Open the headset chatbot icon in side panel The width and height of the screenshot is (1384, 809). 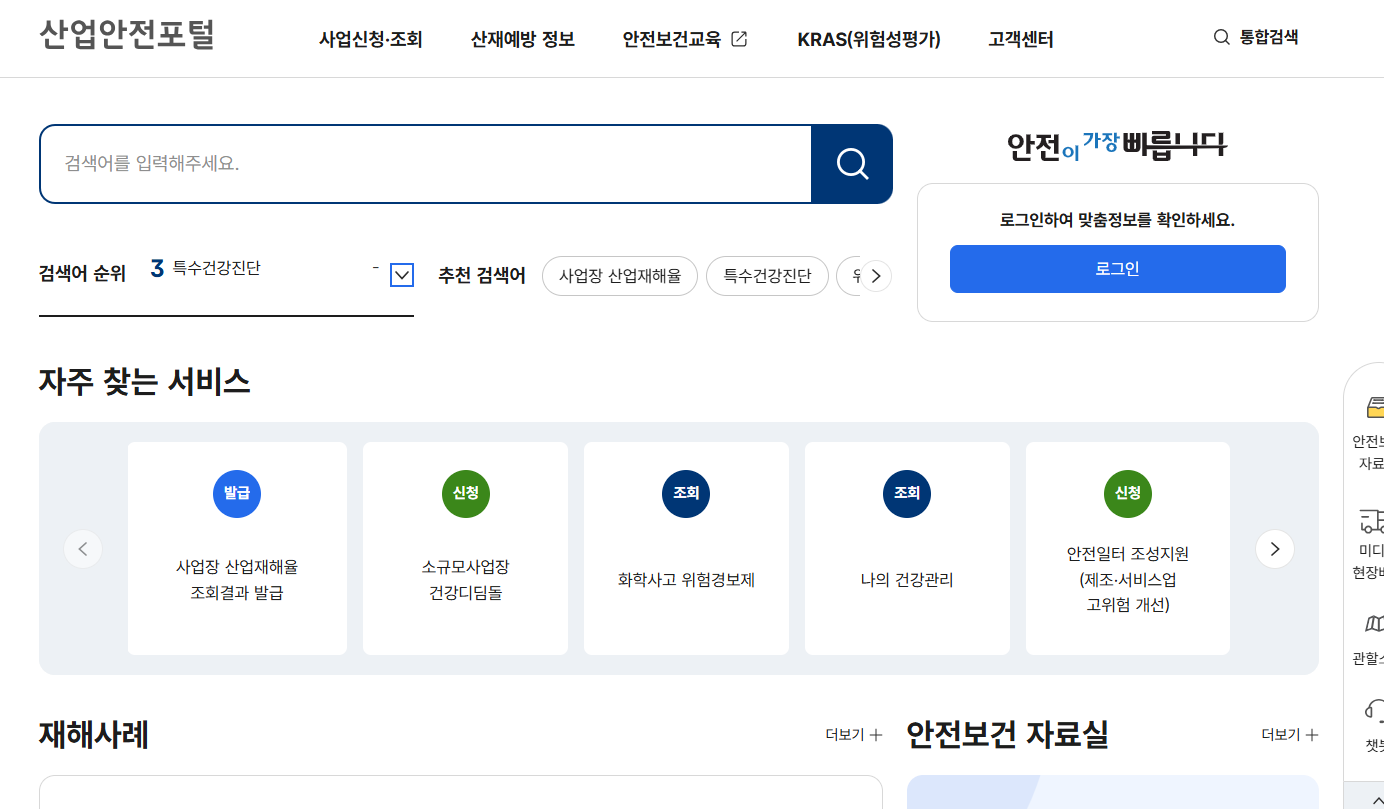(1374, 710)
